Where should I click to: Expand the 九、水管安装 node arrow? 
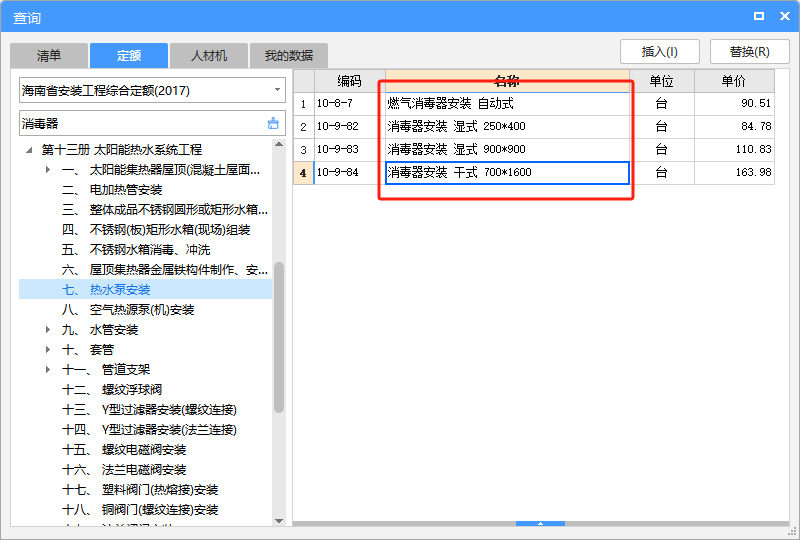pos(47,330)
